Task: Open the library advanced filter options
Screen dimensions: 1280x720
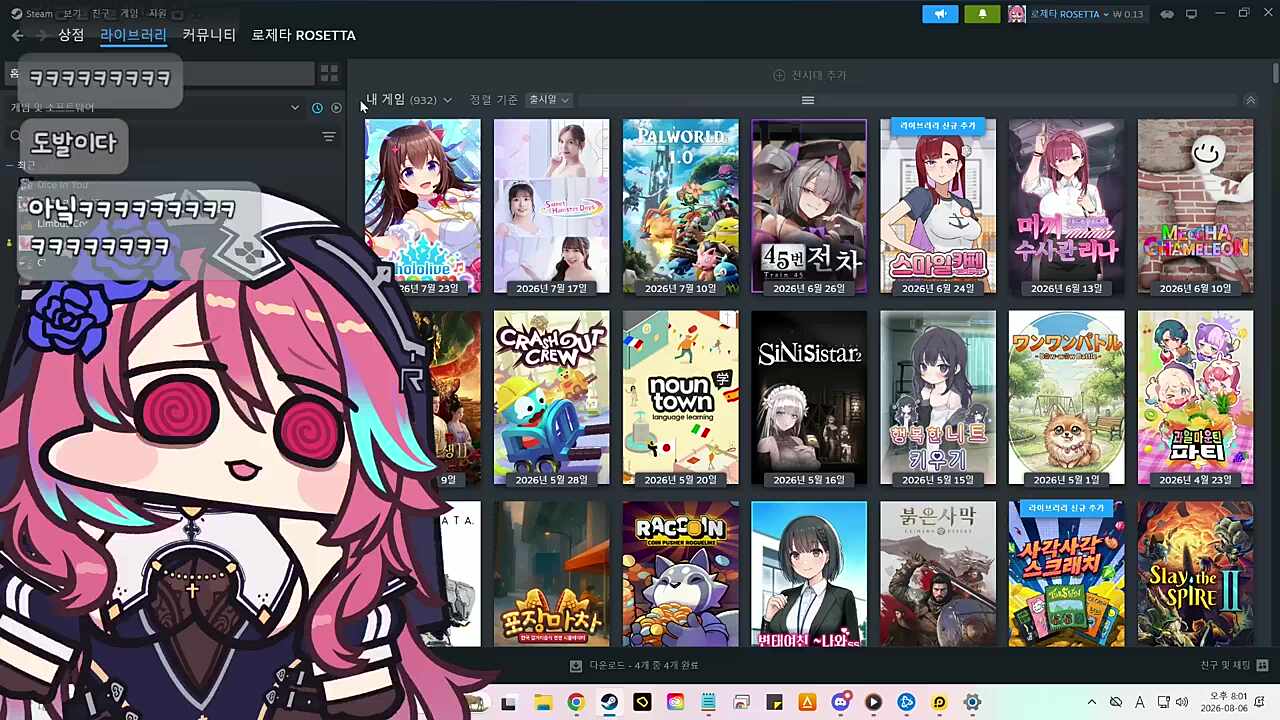Action: tap(329, 137)
